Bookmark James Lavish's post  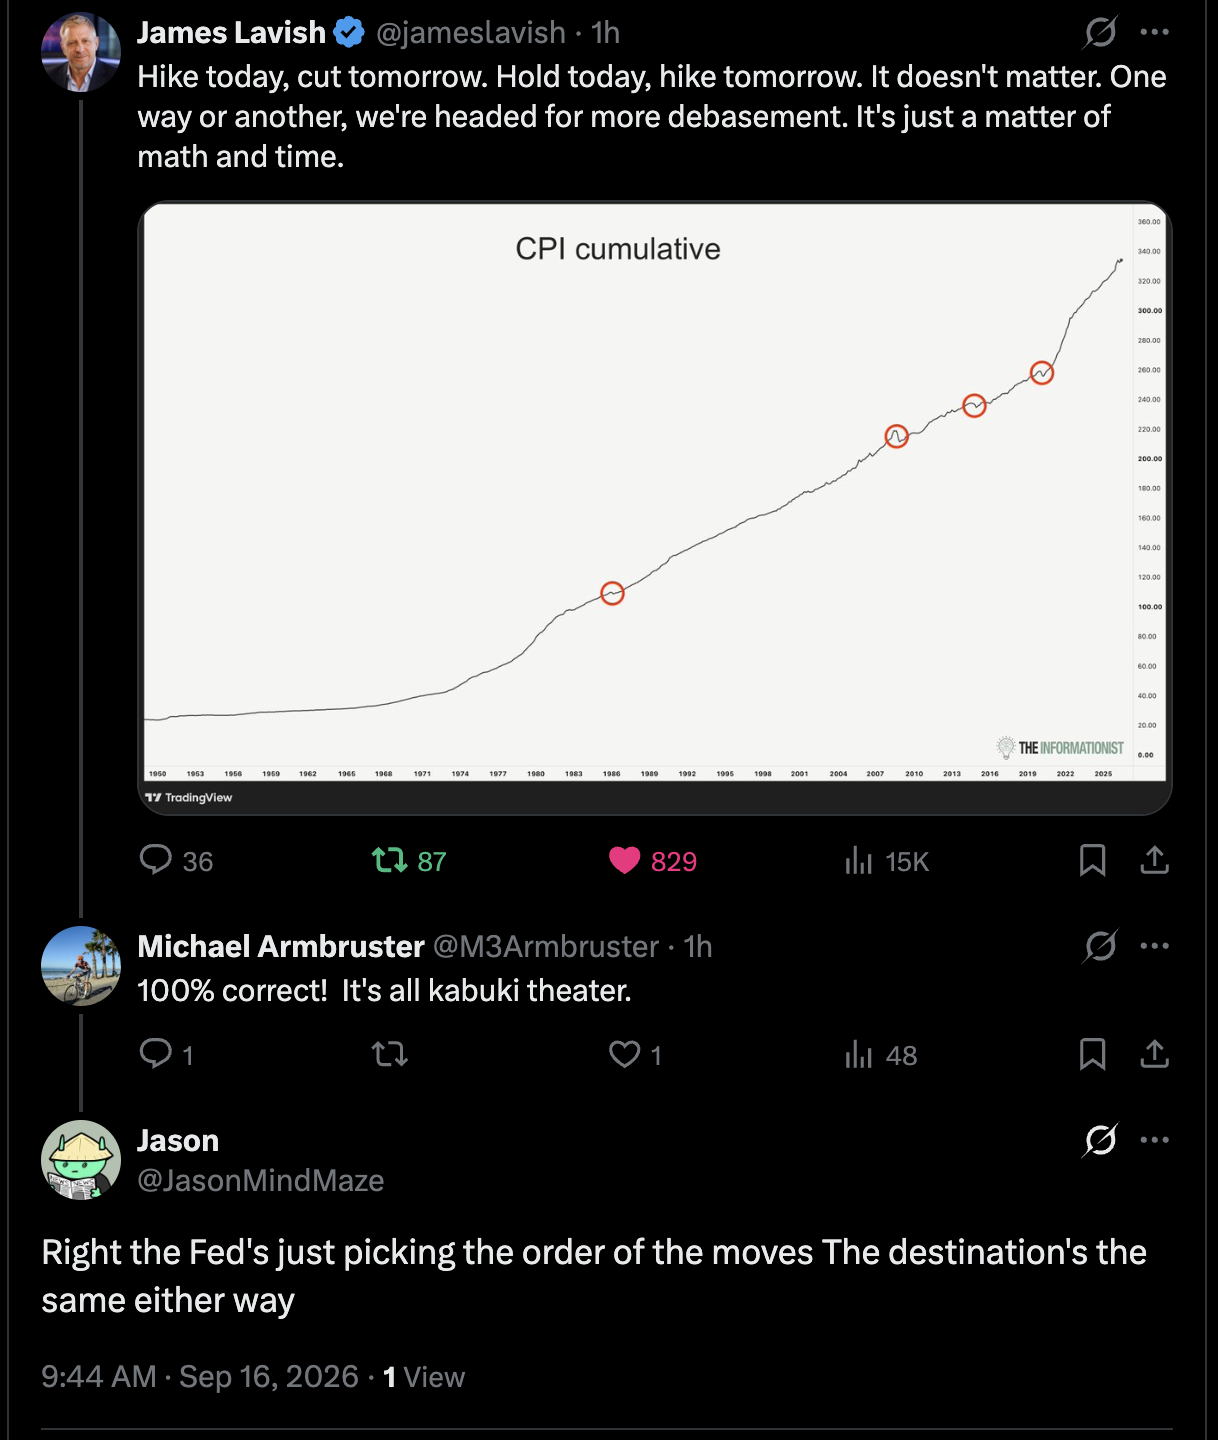tap(1092, 860)
